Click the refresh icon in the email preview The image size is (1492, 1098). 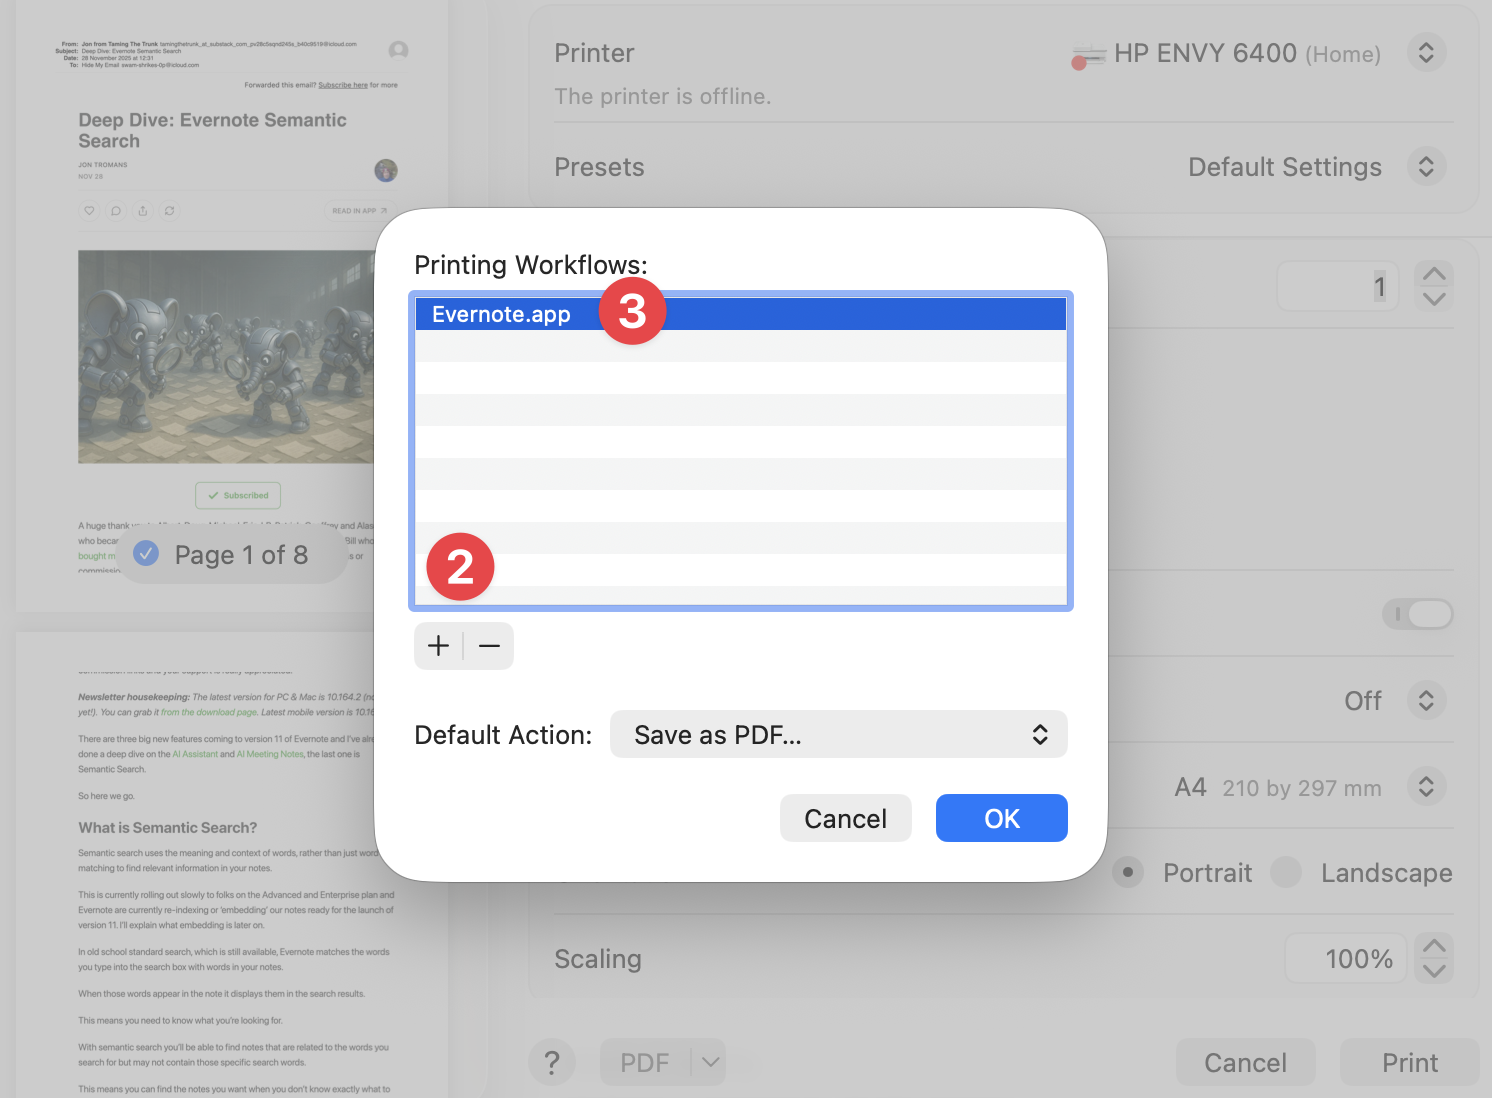pos(170,211)
